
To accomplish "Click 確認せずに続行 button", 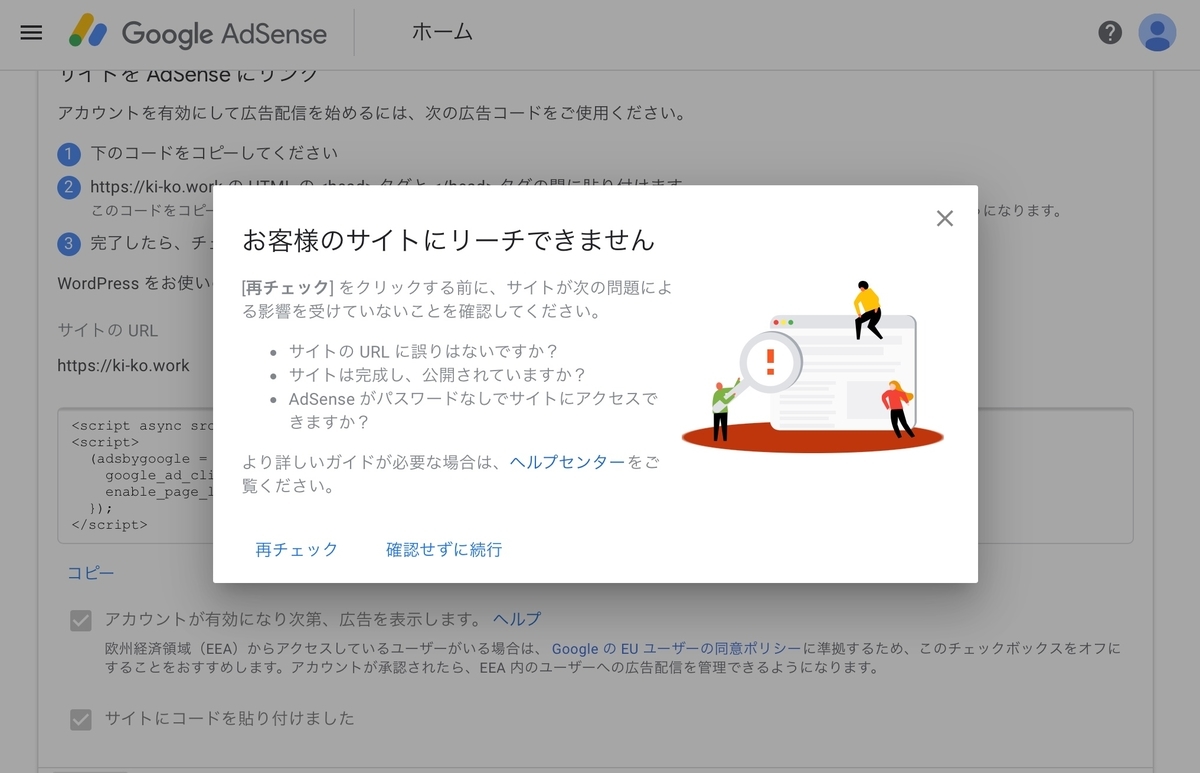I will (444, 549).
